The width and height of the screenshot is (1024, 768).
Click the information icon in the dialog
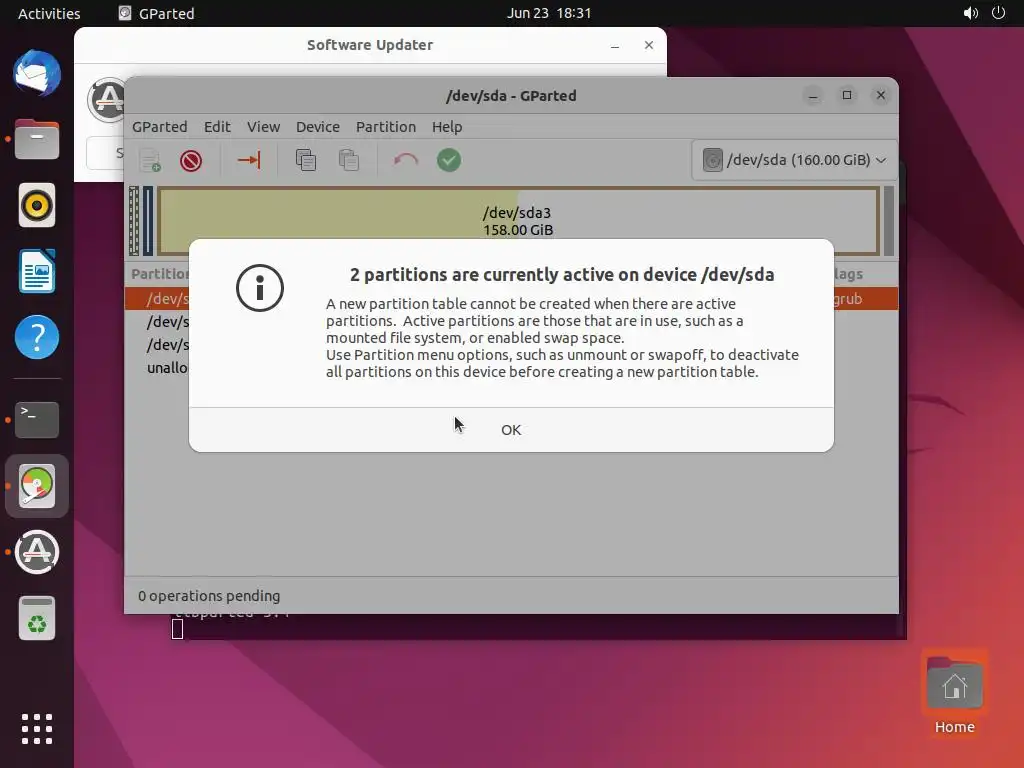260,288
